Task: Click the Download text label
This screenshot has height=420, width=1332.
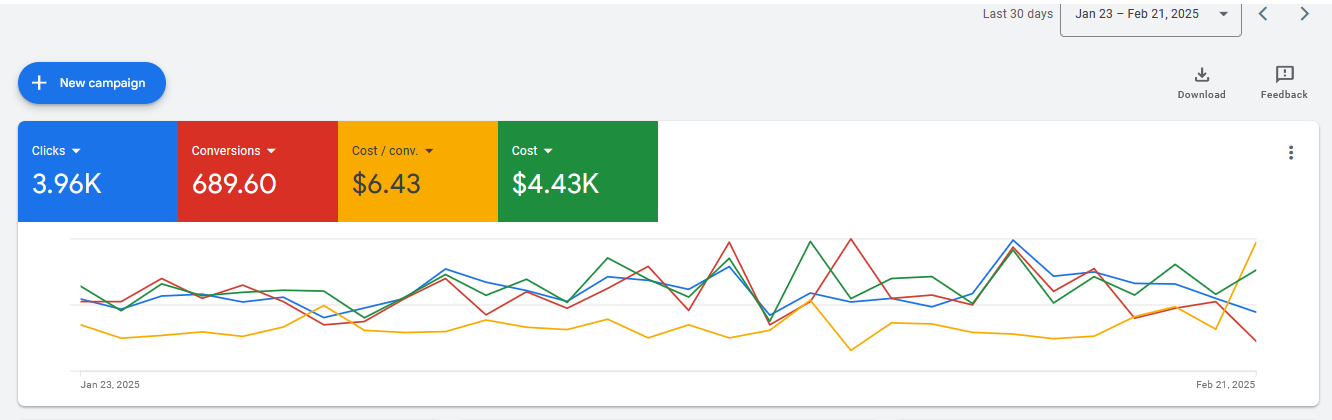Action: coord(1201,95)
